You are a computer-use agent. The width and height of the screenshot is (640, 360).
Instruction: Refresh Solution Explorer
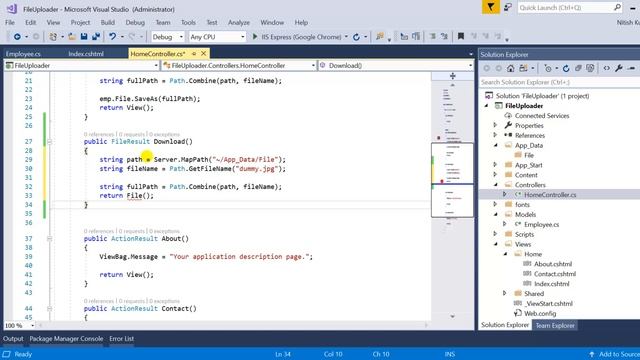[x=566, y=68]
